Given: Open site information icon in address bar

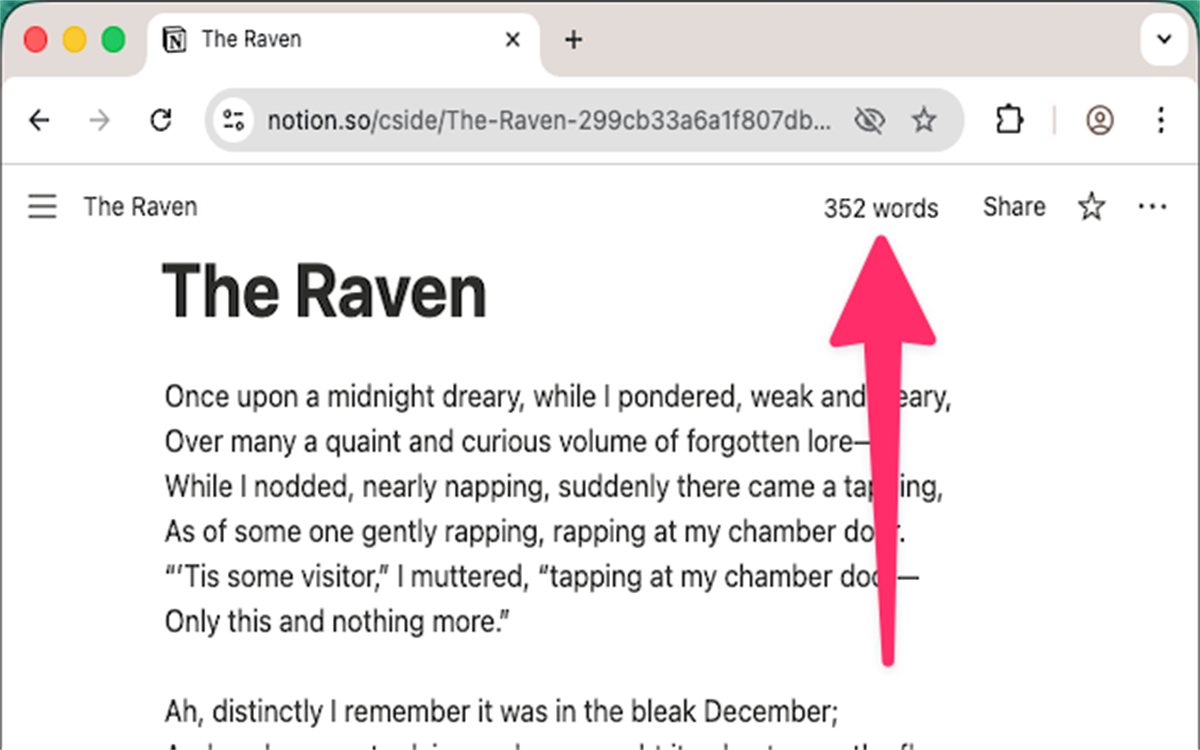Looking at the screenshot, I should (x=233, y=120).
